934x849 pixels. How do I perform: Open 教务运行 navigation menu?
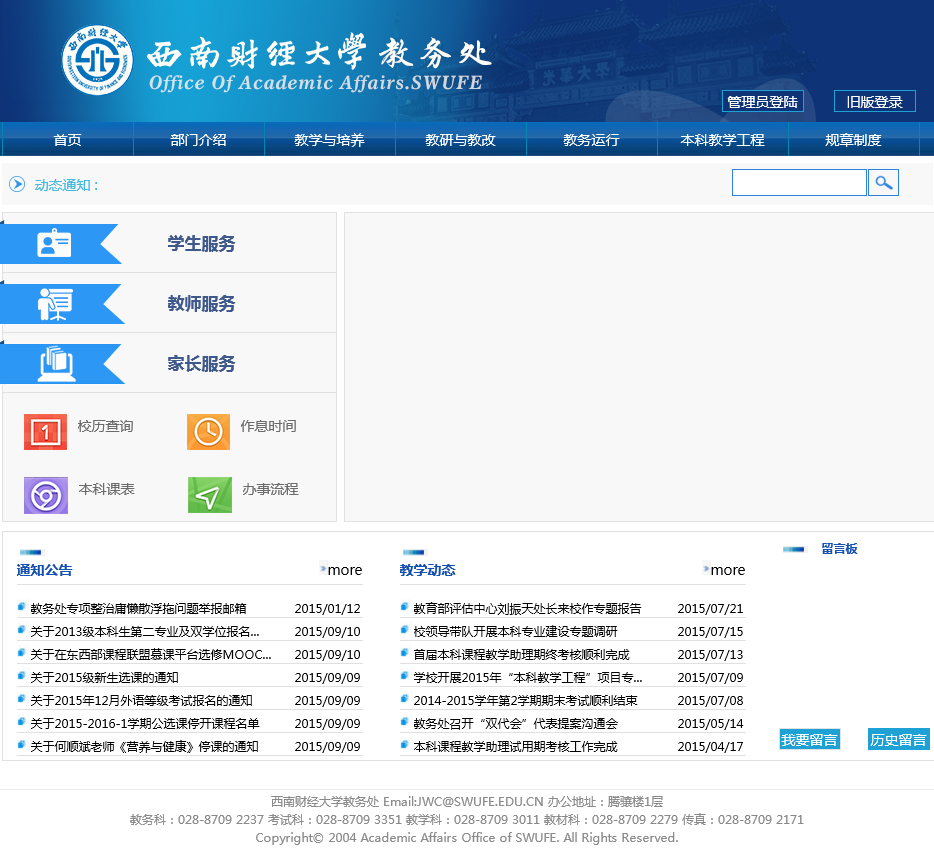[x=591, y=140]
